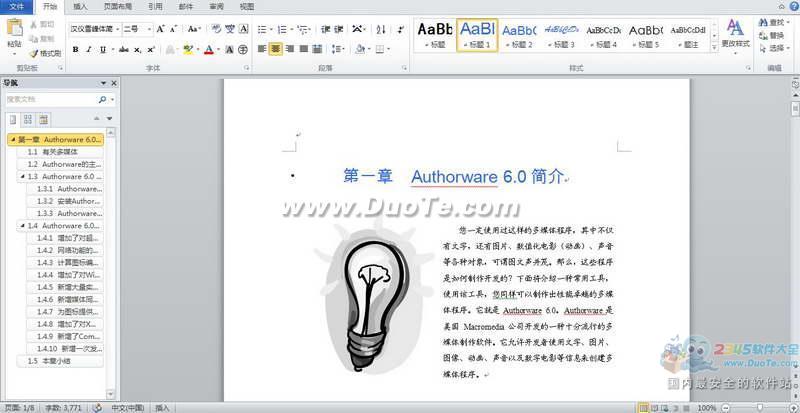Apply strikethrough (abc) formatting
This screenshot has width=800, height=413.
tap(123, 50)
